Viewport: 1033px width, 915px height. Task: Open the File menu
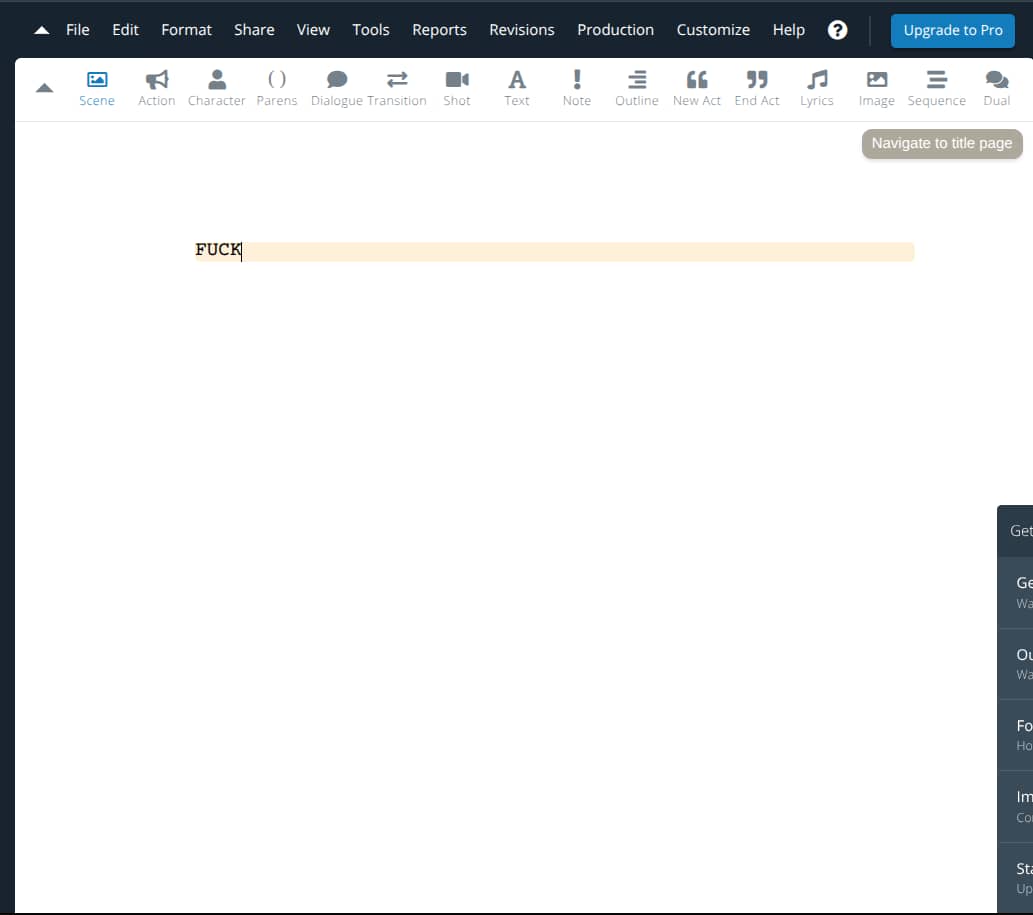point(78,30)
